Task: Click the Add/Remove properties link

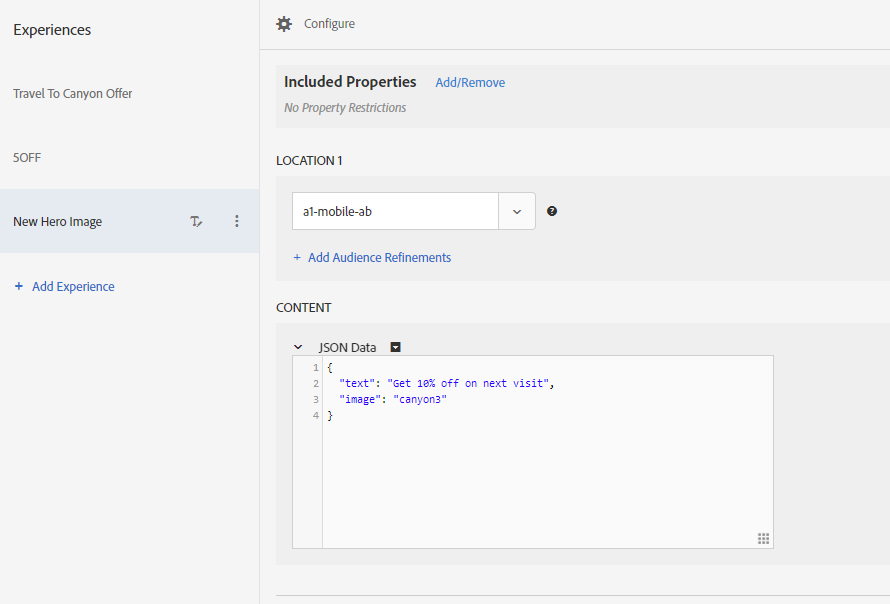Action: 470,83
